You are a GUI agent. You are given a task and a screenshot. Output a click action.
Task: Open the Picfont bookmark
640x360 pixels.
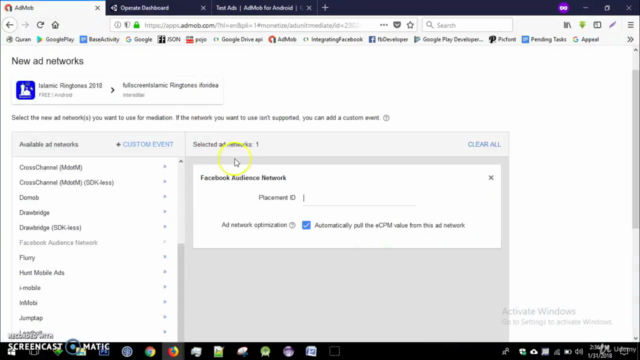click(502, 40)
